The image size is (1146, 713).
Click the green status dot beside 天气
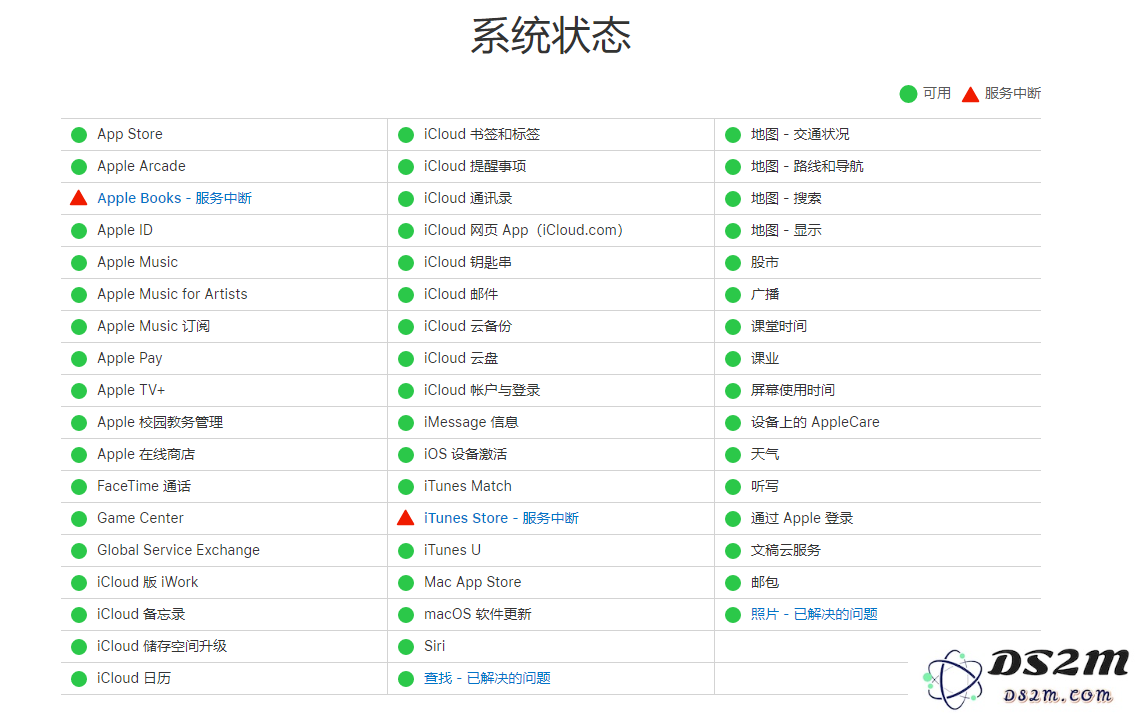[733, 455]
